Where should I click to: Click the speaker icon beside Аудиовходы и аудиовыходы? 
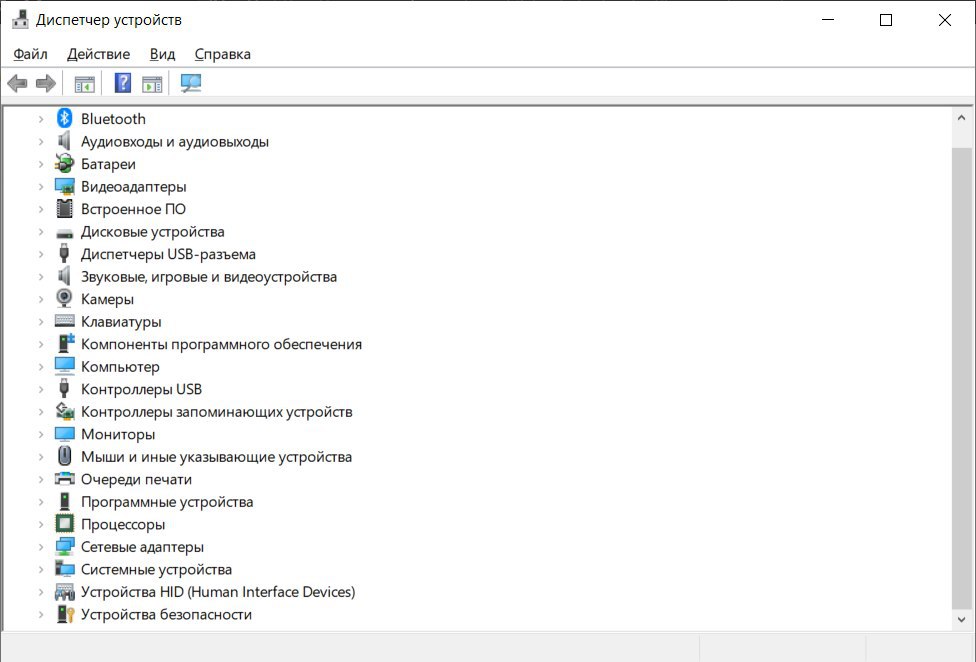point(64,141)
